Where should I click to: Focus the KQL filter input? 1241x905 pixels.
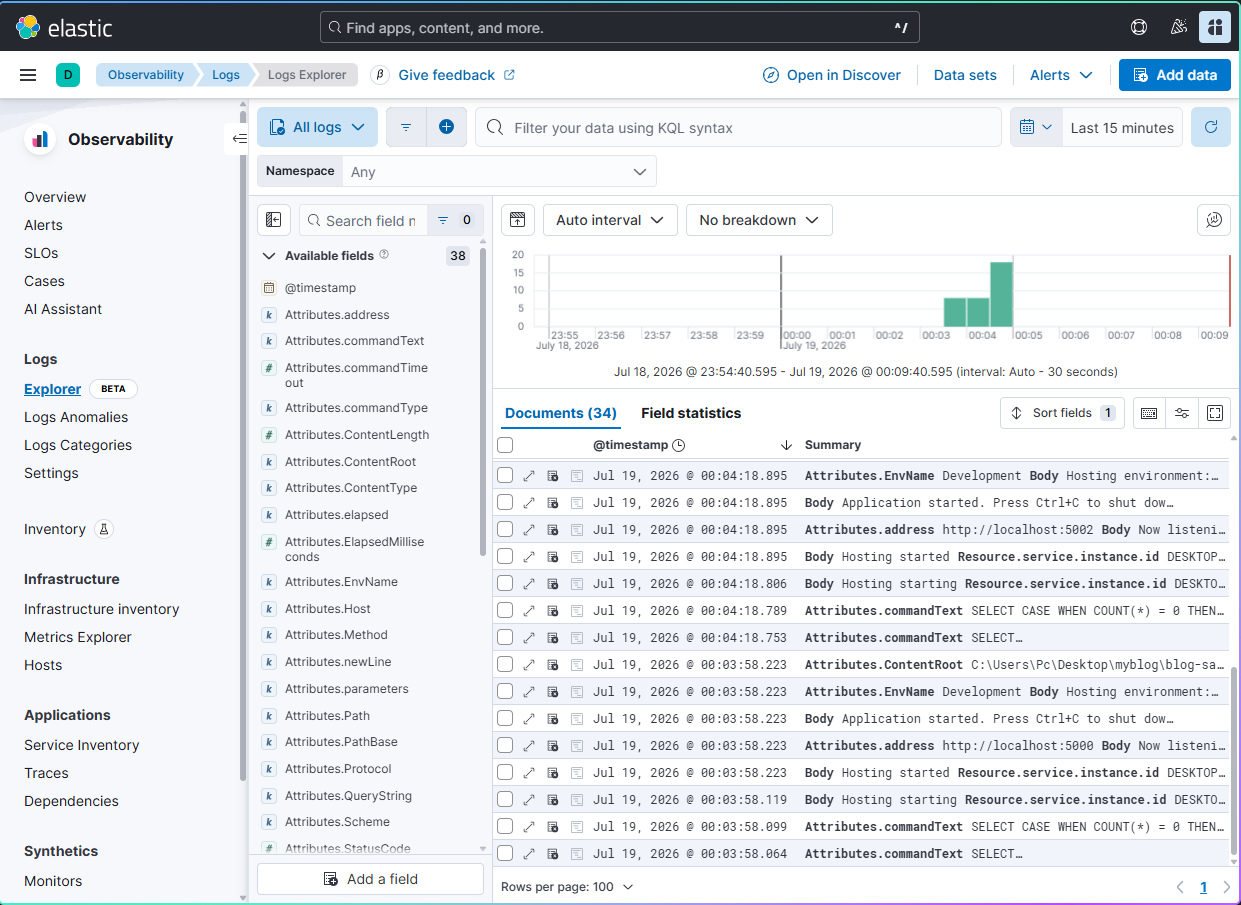[738, 127]
